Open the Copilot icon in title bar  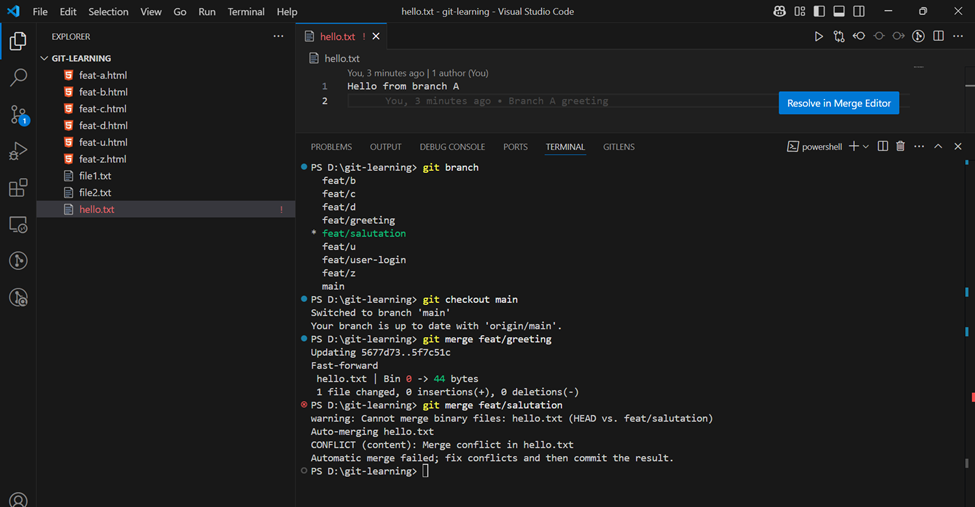point(779,11)
